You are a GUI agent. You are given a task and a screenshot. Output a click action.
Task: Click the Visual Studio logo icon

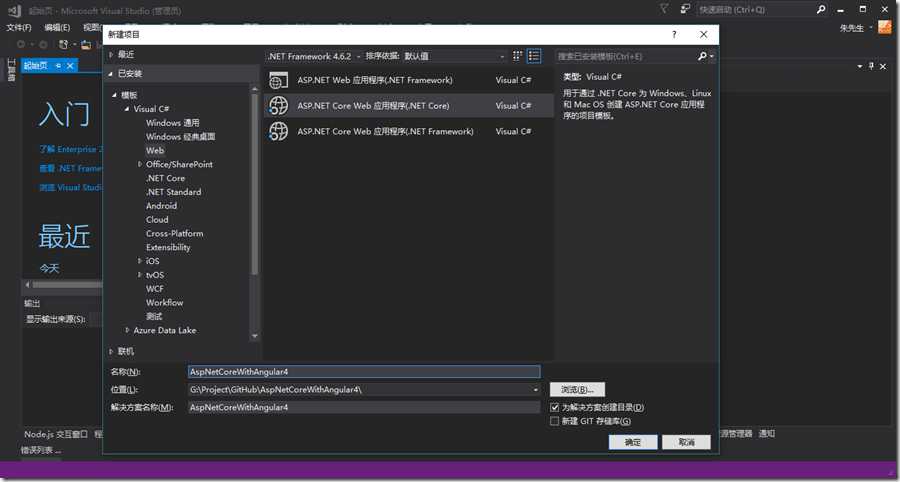point(15,10)
